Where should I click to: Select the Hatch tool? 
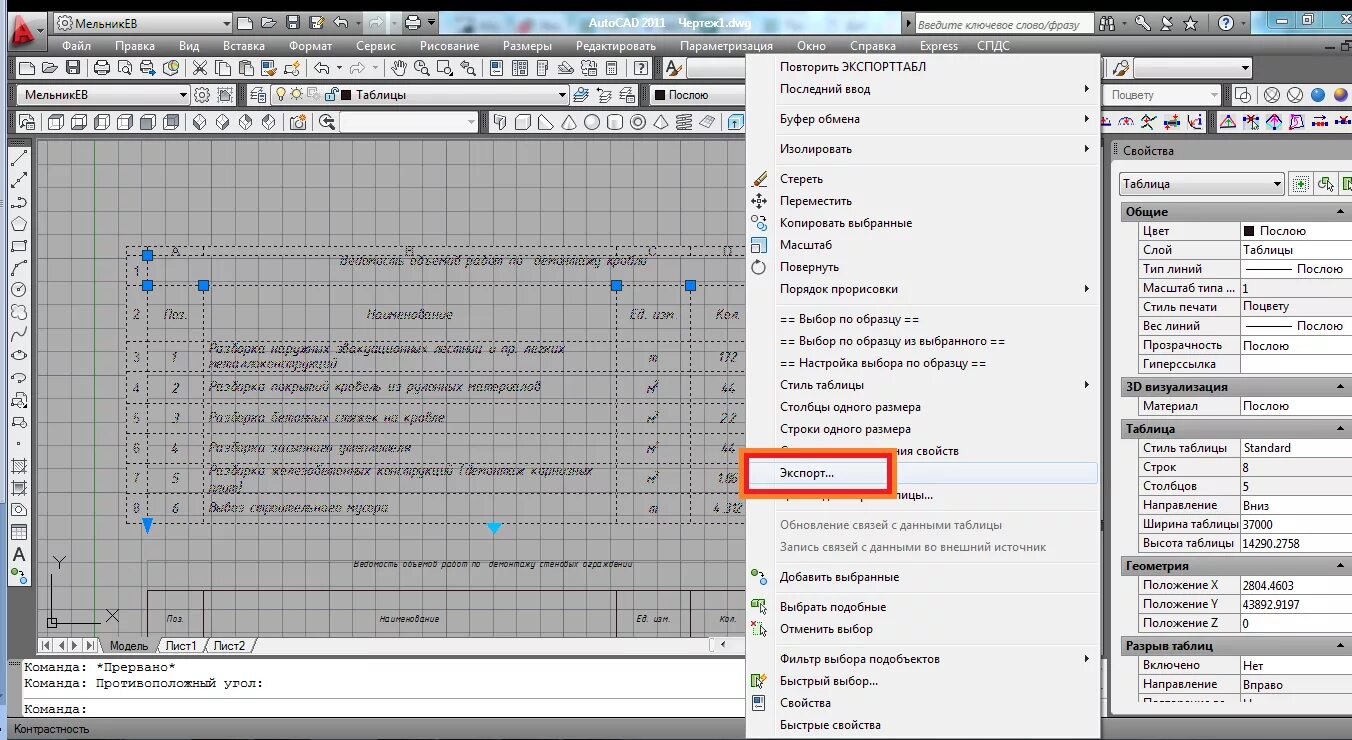(18, 466)
